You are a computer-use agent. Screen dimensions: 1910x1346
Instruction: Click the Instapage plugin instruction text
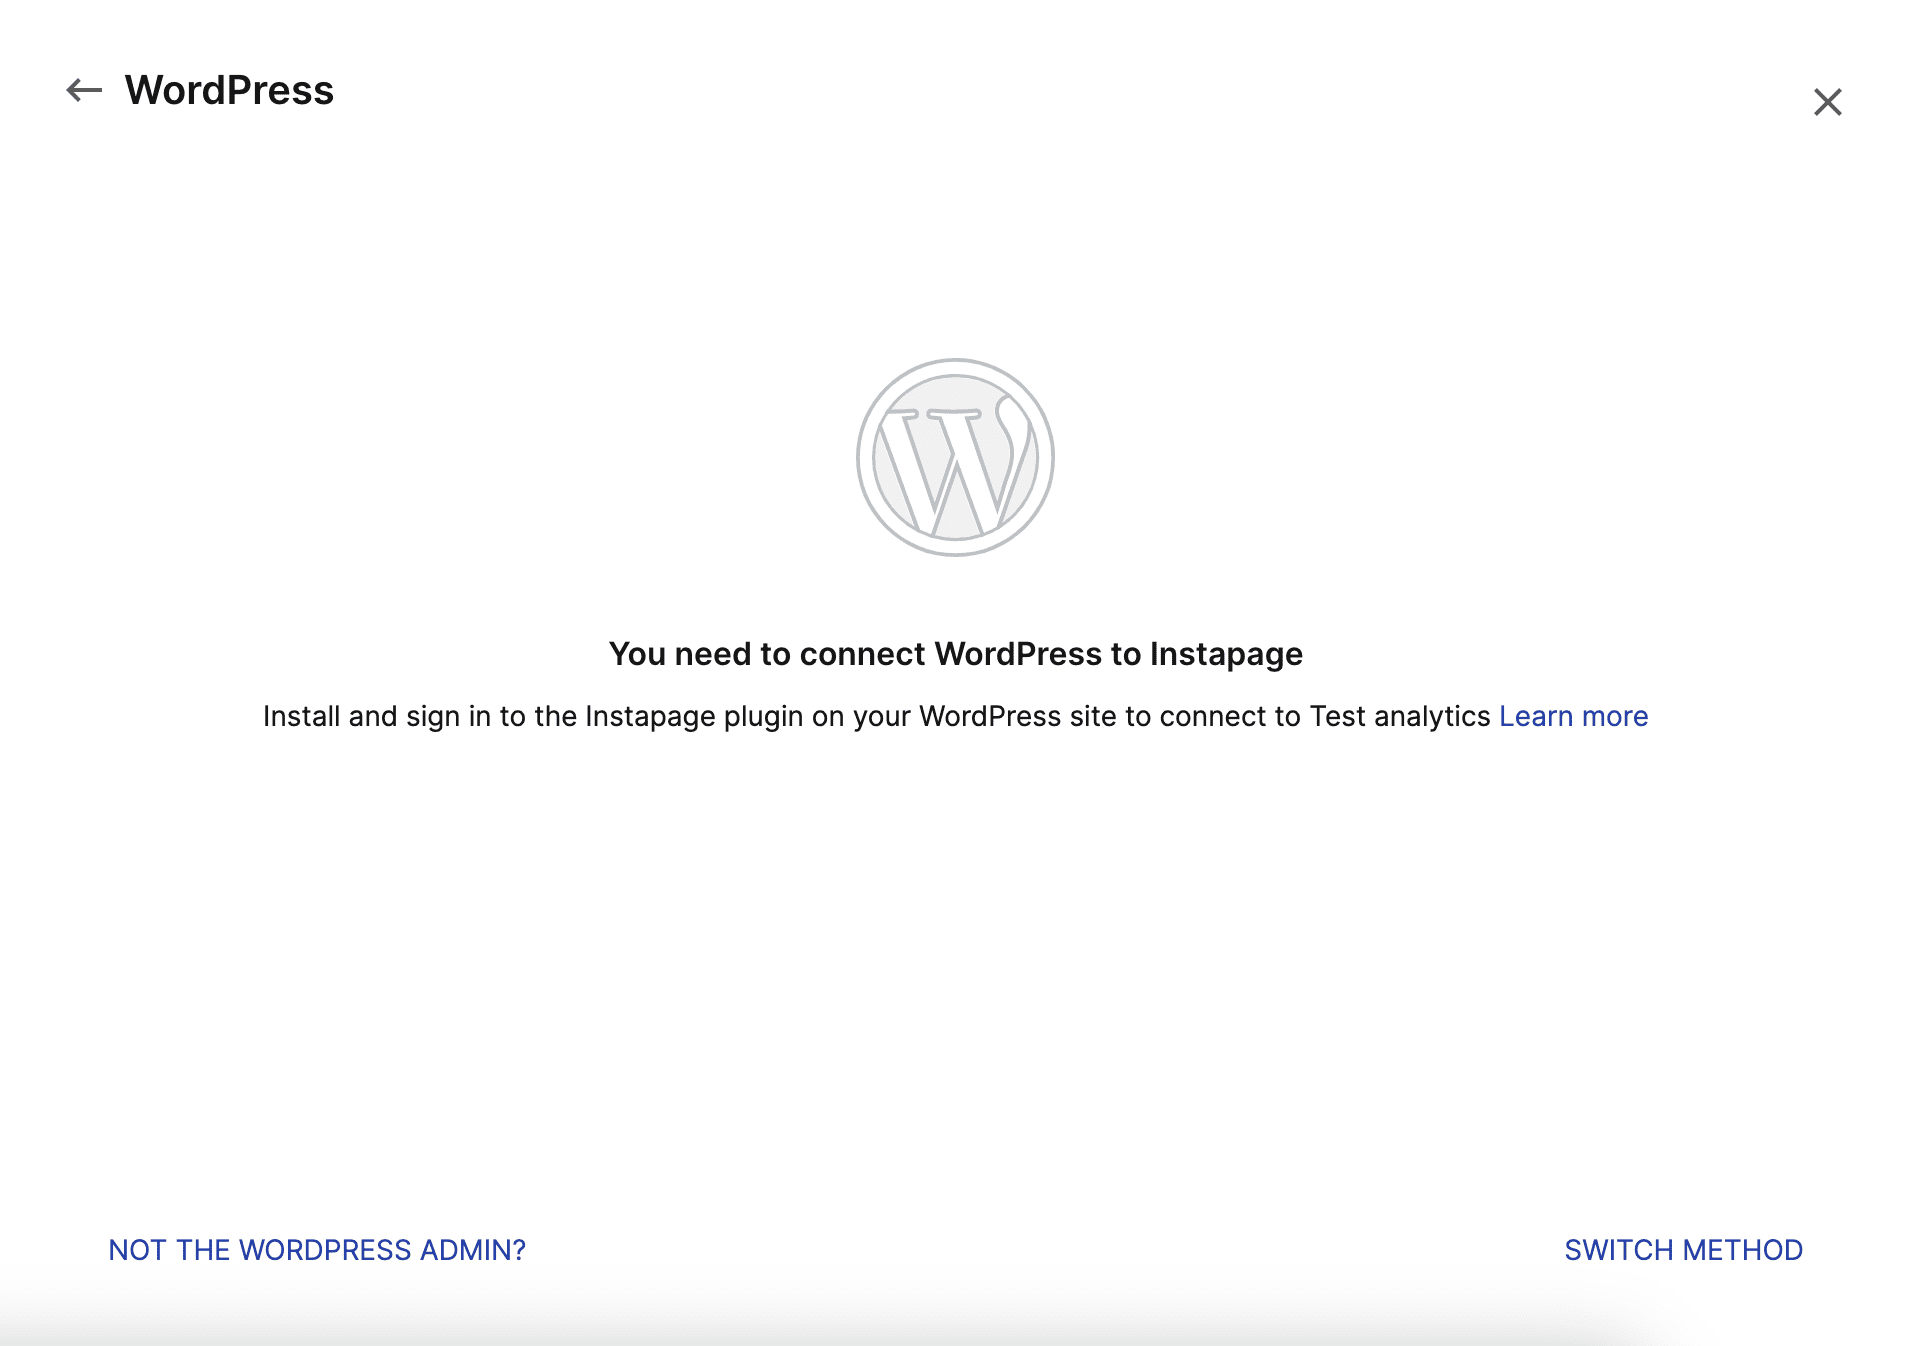point(877,716)
